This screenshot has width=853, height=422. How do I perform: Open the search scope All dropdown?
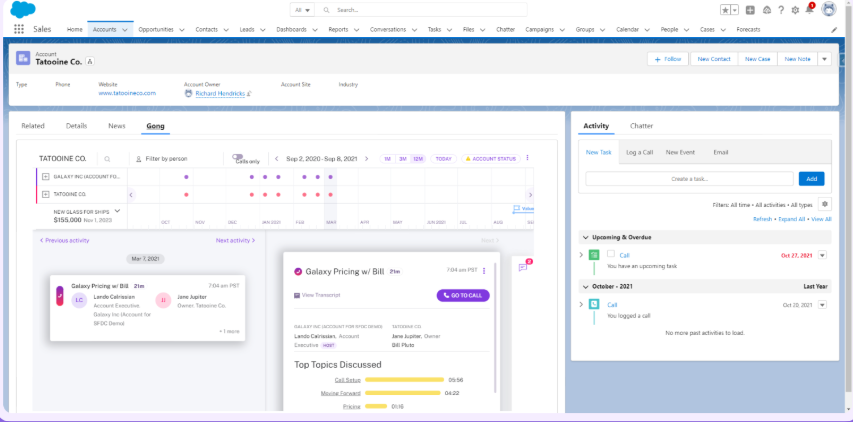pyautogui.click(x=303, y=10)
